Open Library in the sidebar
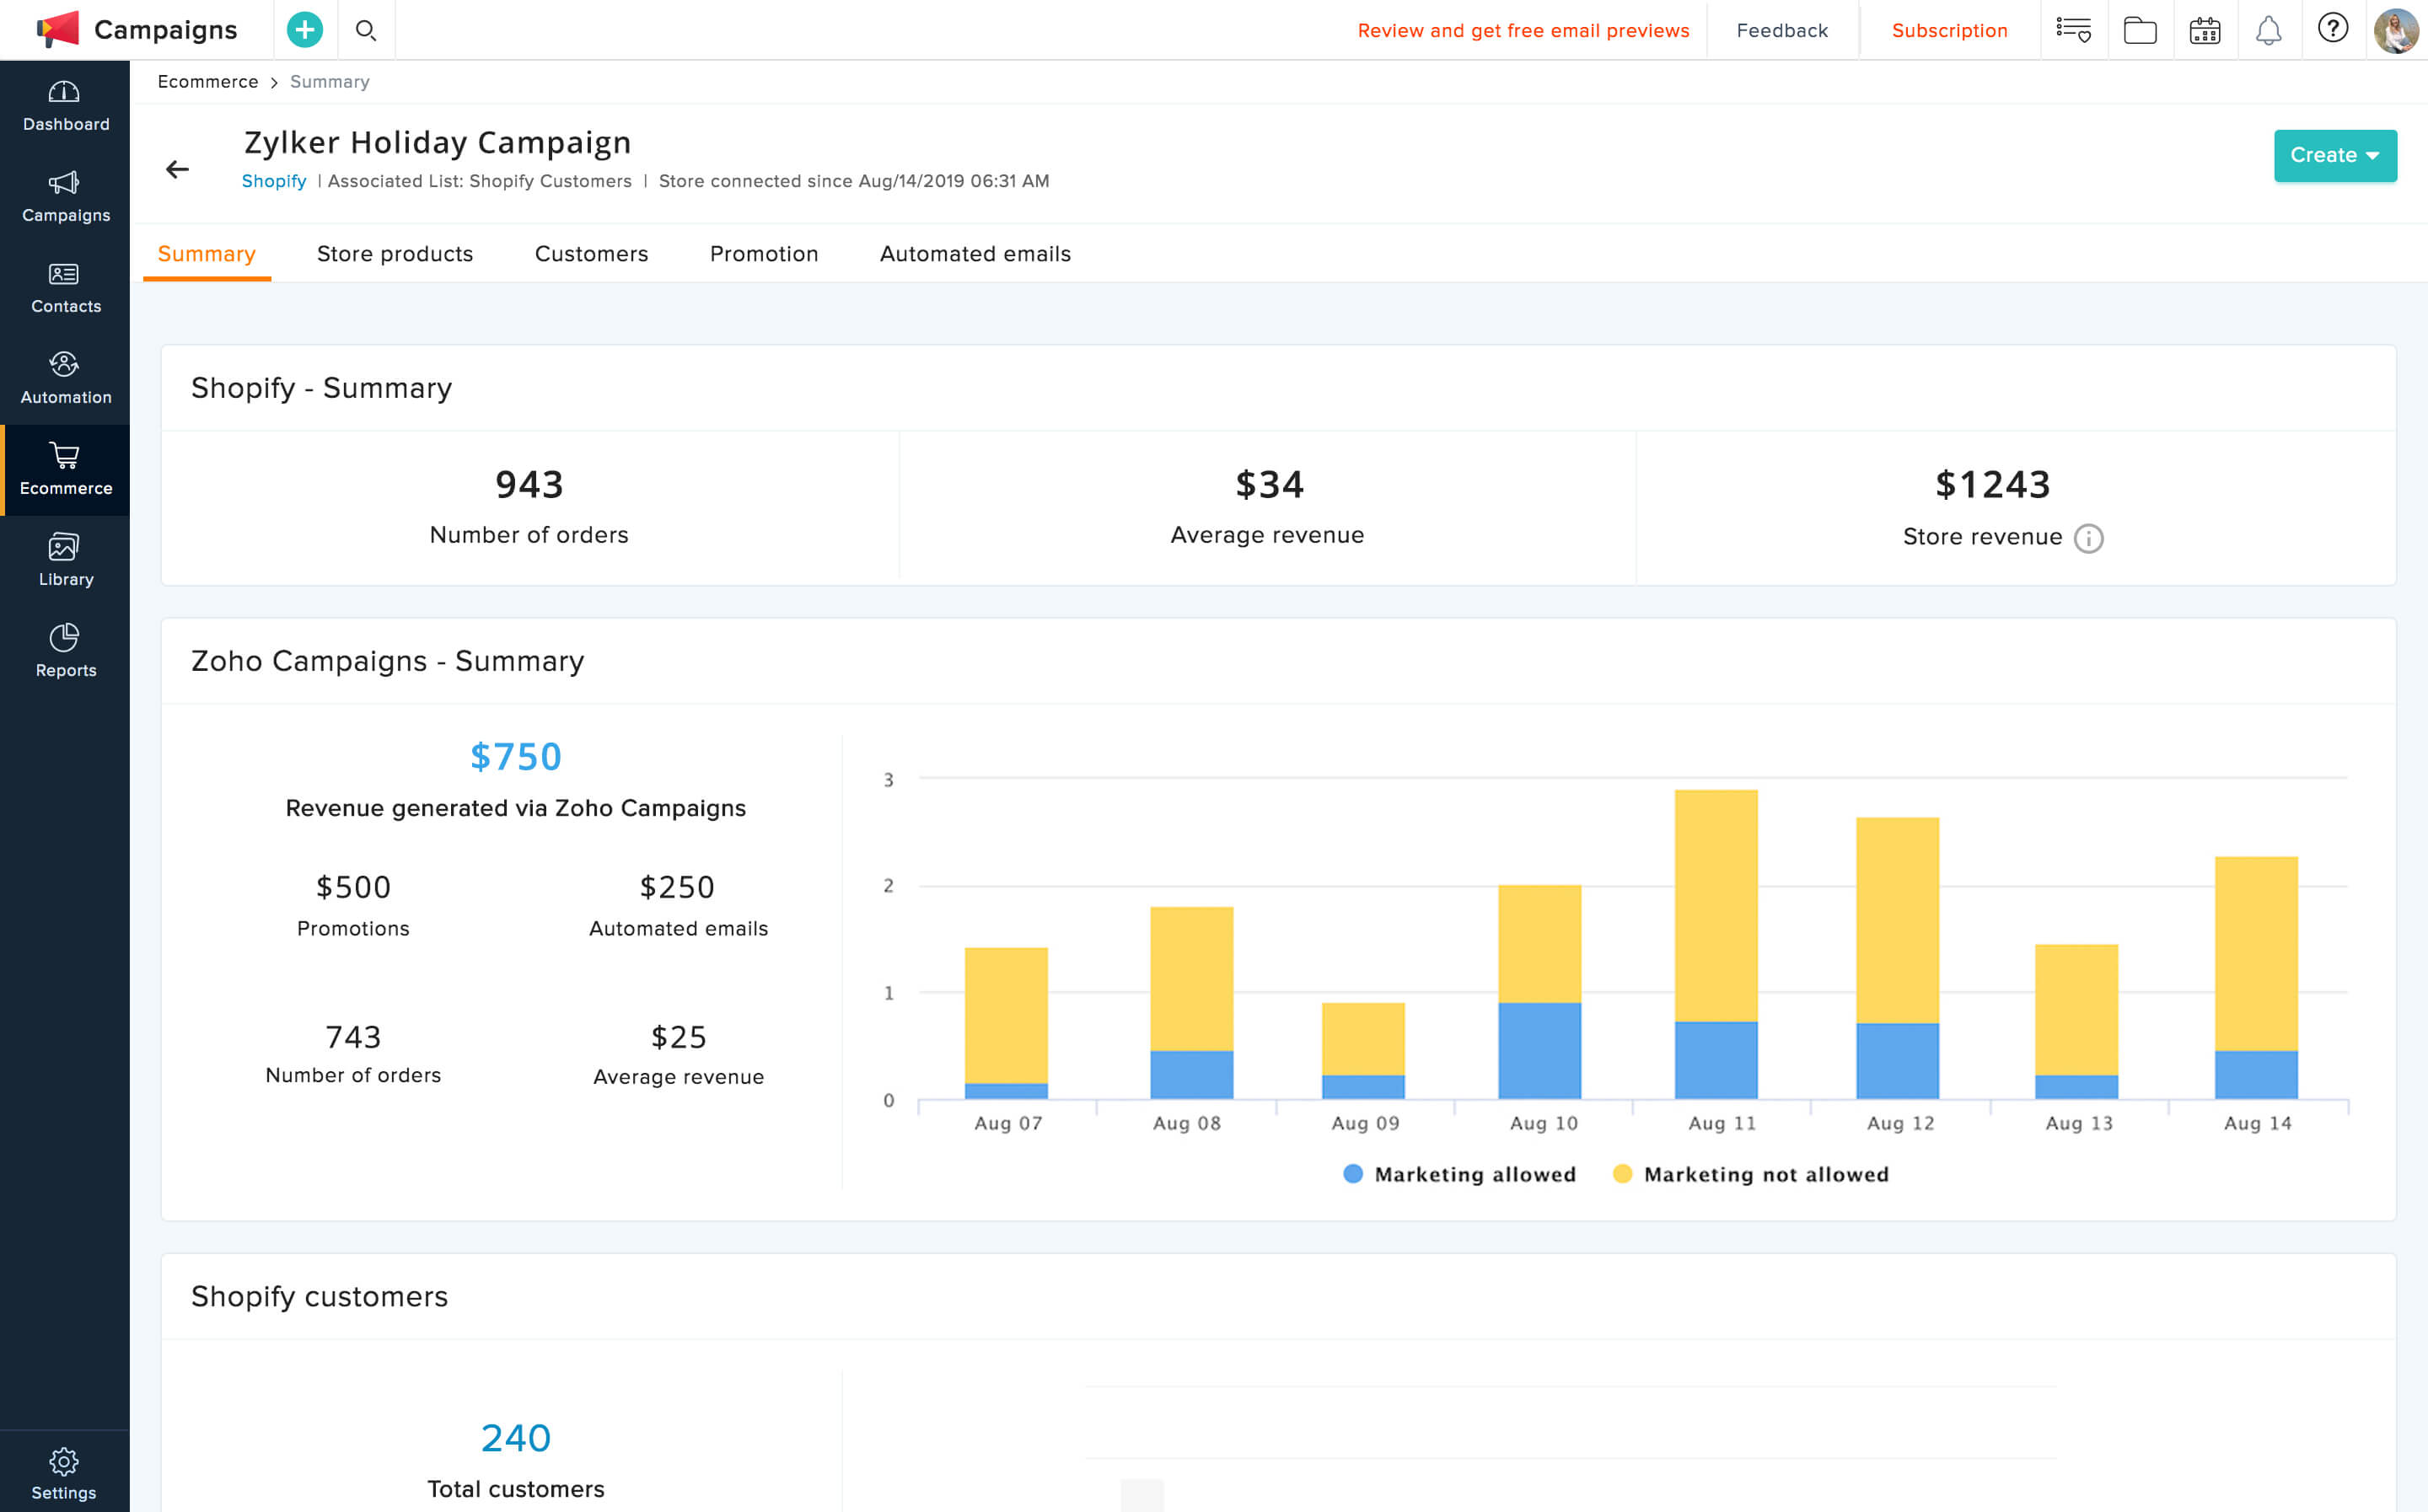This screenshot has height=1512, width=2428. 65,561
